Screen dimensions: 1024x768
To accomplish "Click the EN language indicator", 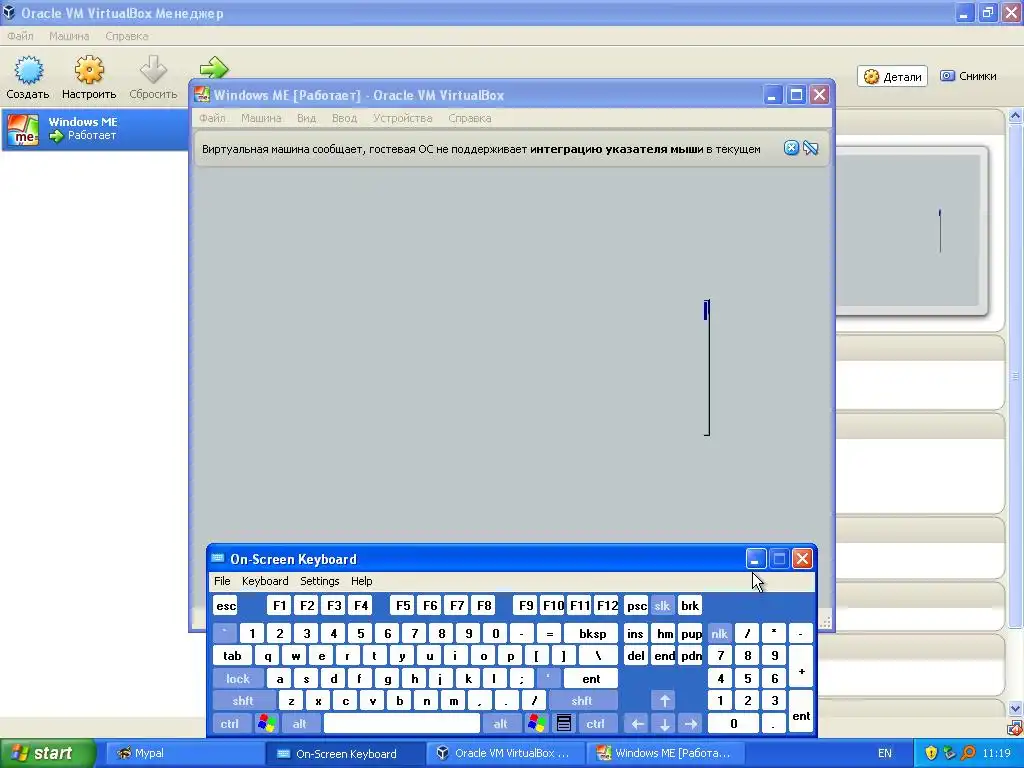I will (x=884, y=753).
